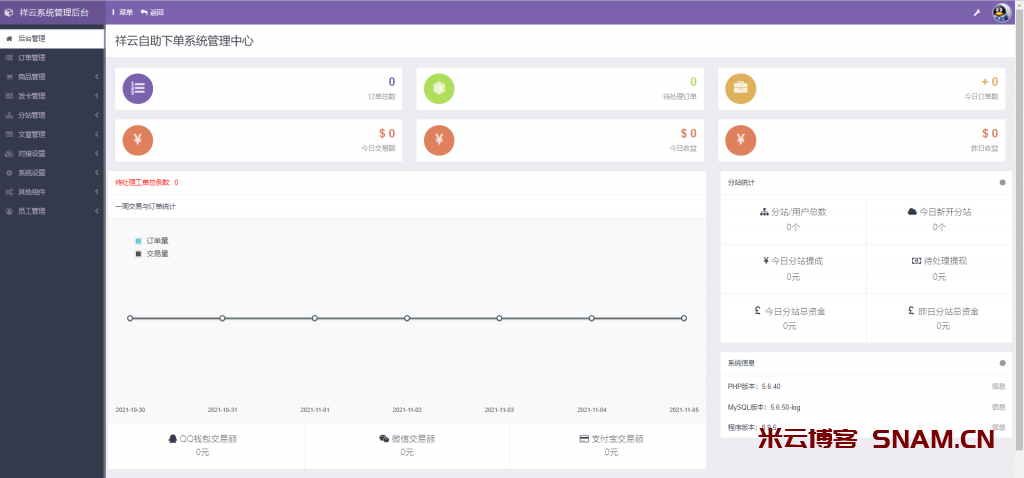1024x478 pixels.
Task: Open the user avatar in top-right corner
Action: pos(1001,12)
